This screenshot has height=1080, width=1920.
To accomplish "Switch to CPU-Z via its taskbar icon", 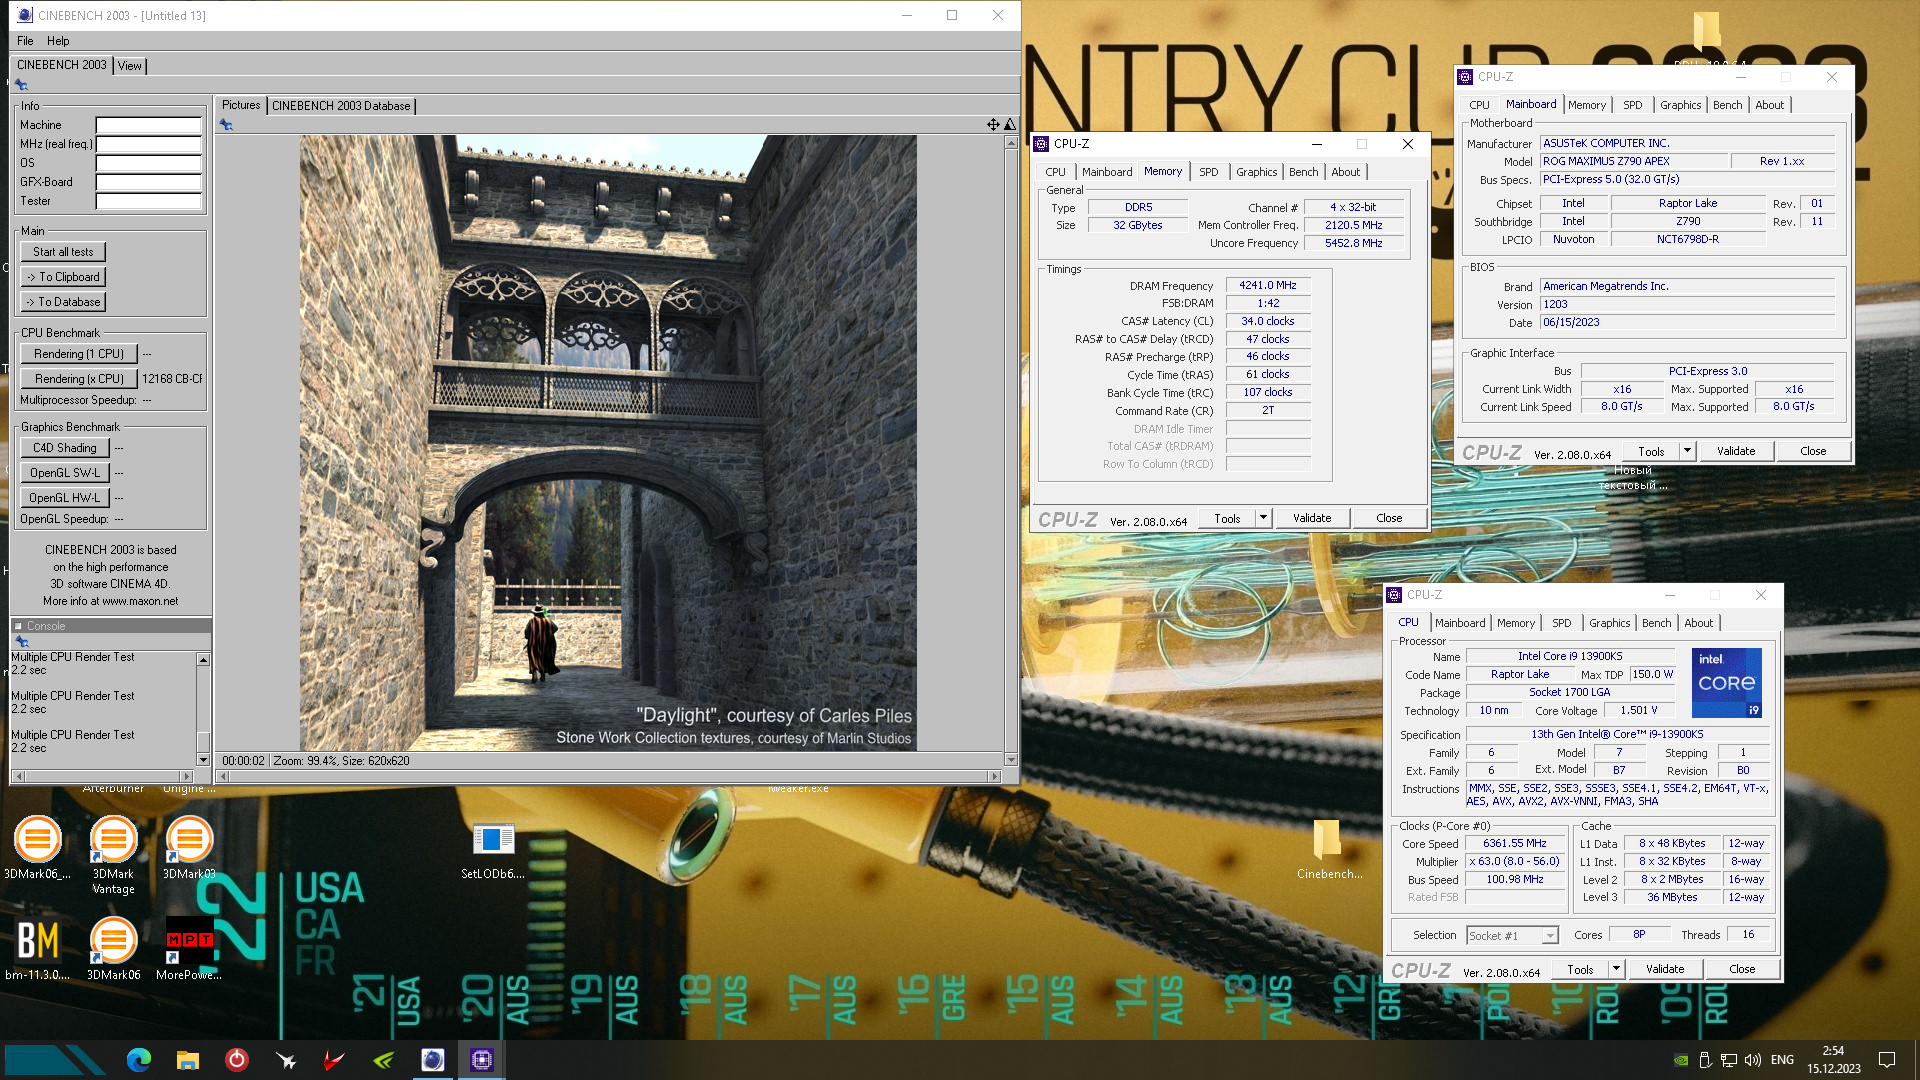I will (x=482, y=1060).
